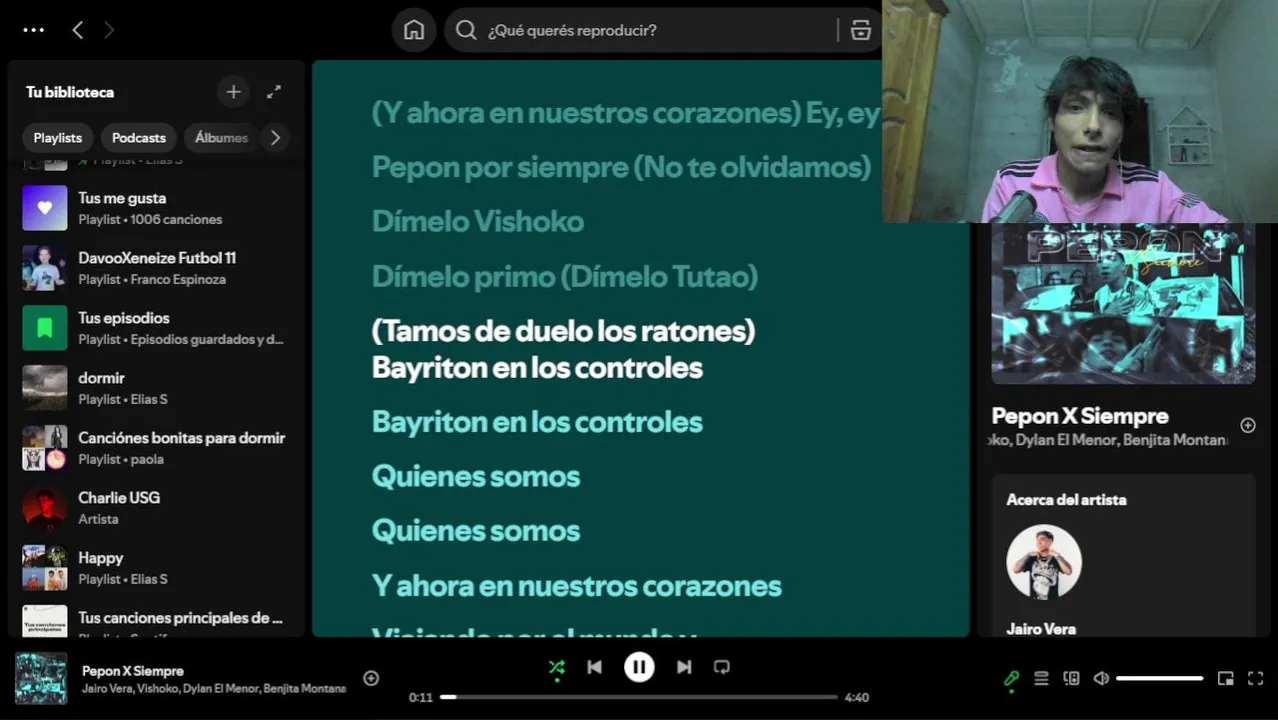The image size is (1278, 720).
Task: Click the now-playing bar album thumbnail
Action: click(41, 678)
